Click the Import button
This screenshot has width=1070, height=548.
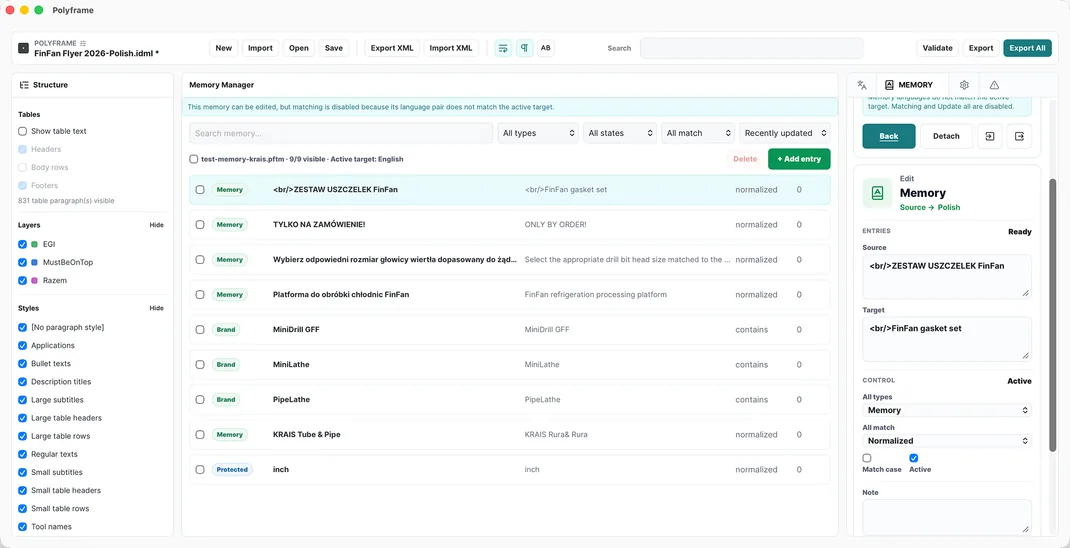coord(260,48)
